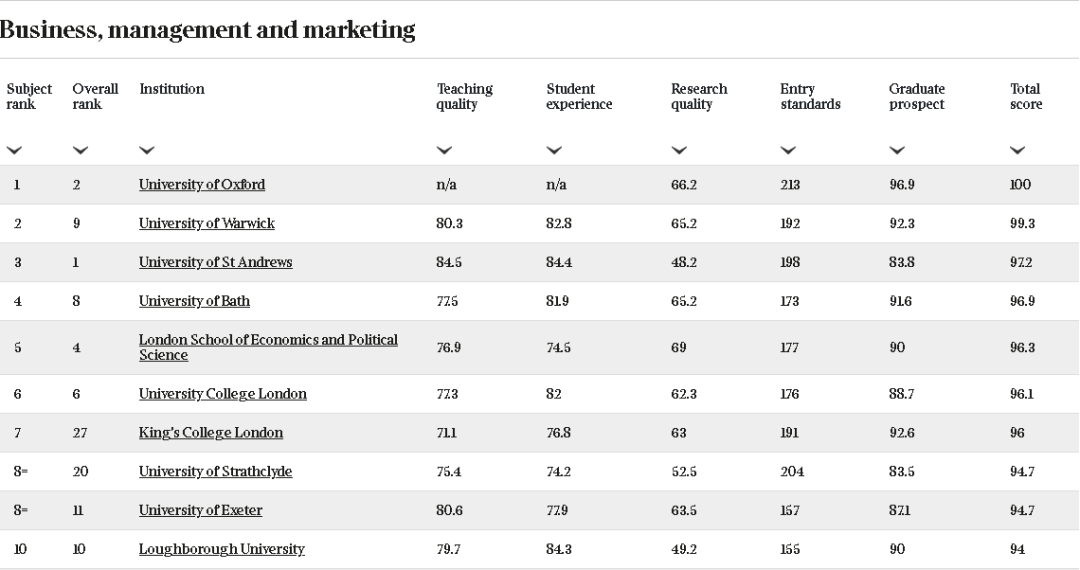Click the Teaching quality sort arrow
Viewport: 1080px width, 570px height.
444,150
